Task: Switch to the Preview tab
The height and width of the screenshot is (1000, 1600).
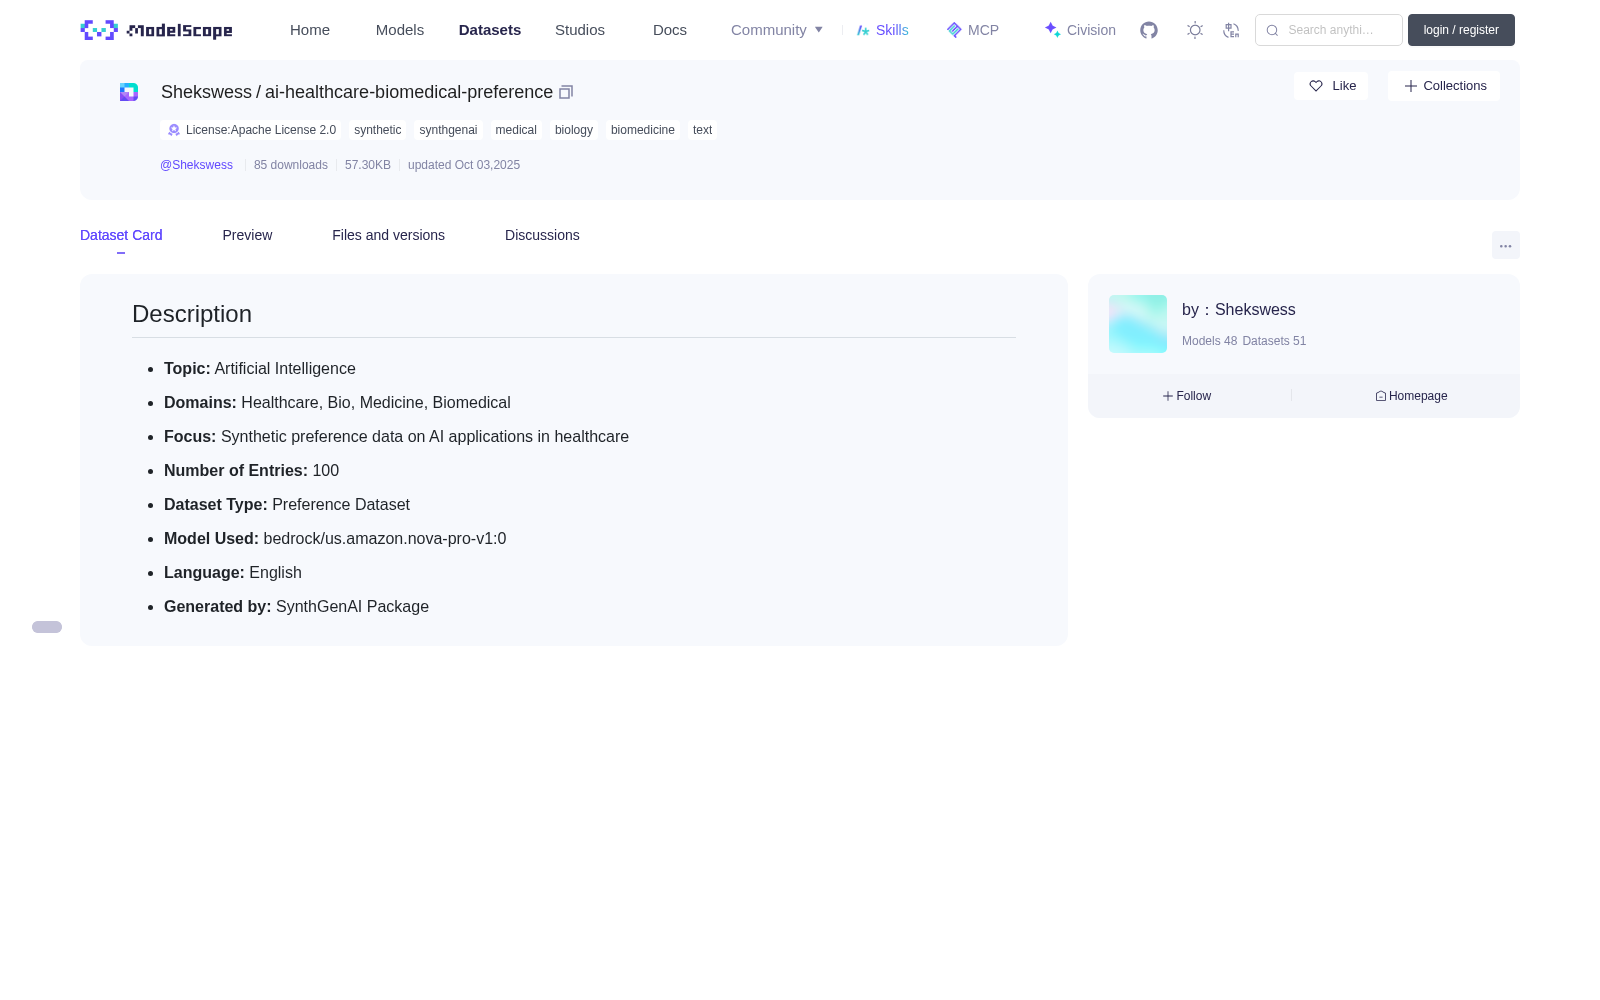Action: pyautogui.click(x=247, y=235)
